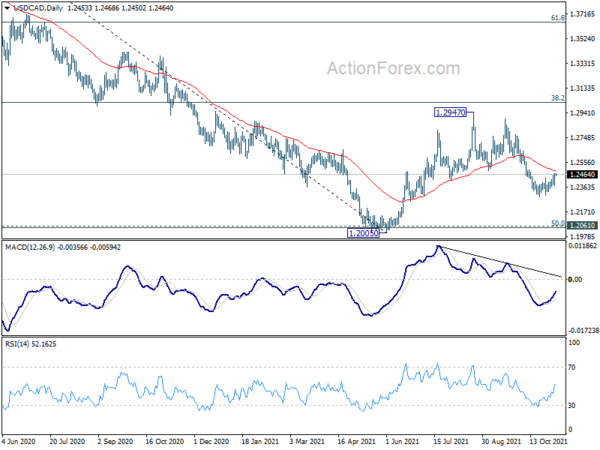Screen dimensions: 600x450
Task: Click the RSI 70 overbought axis value
Action: point(575,369)
